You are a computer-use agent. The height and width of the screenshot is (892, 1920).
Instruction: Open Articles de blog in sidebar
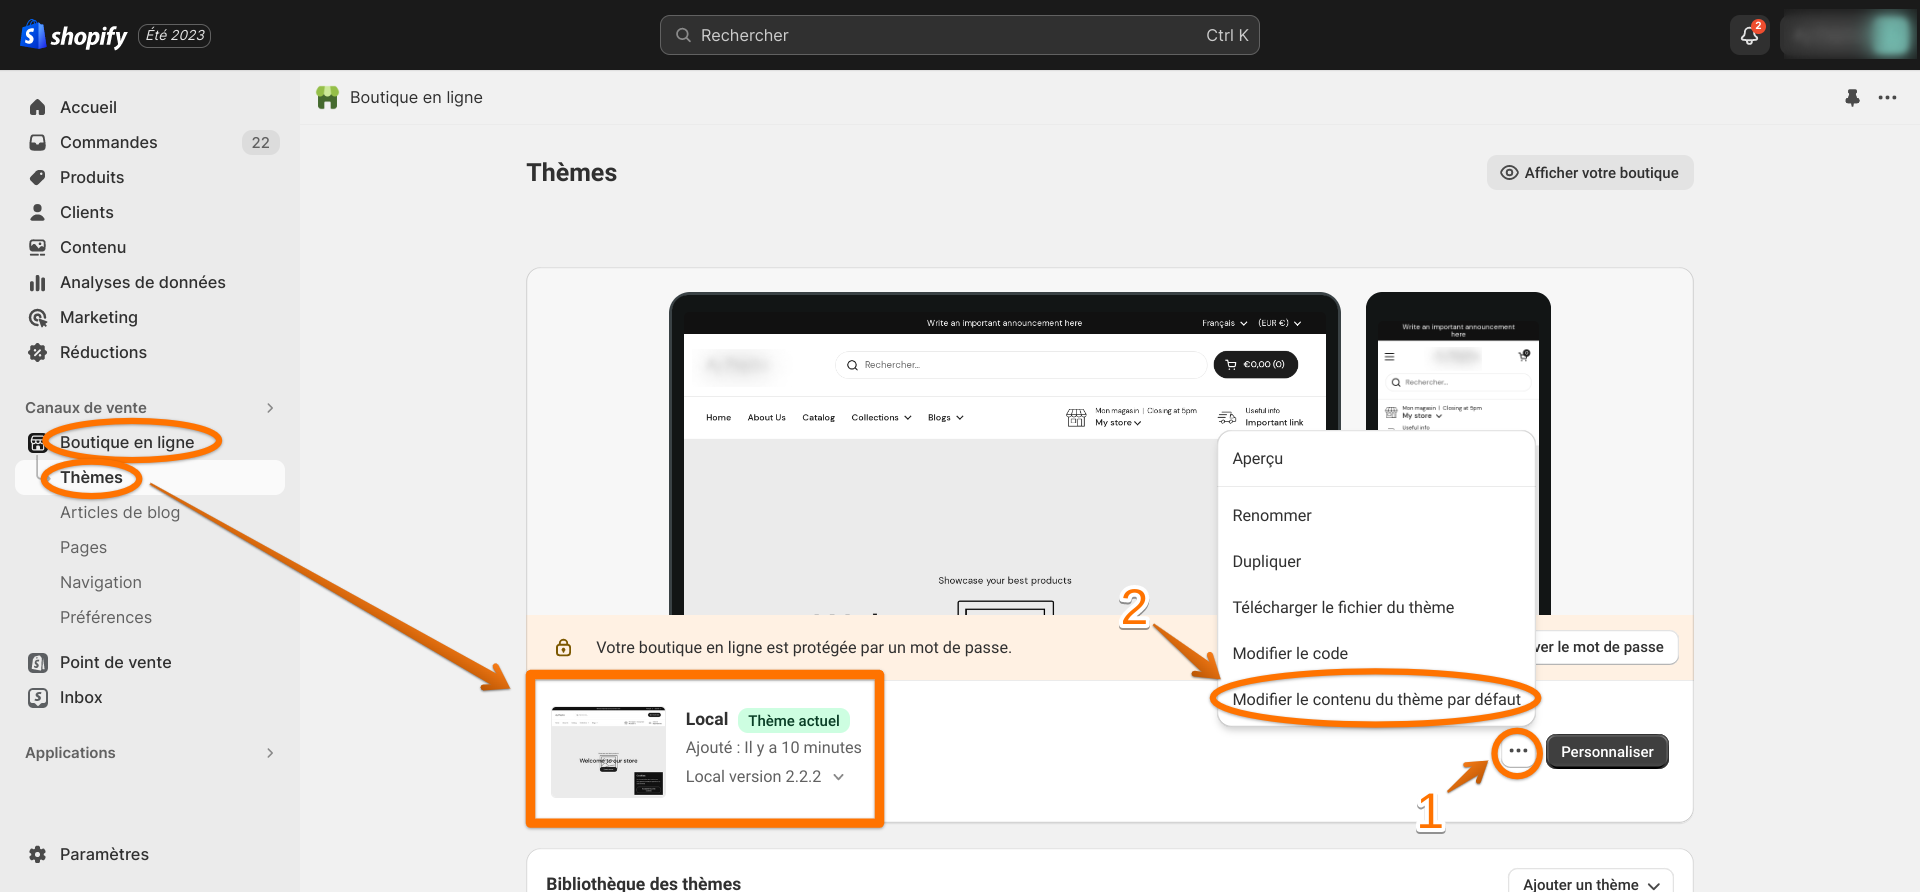(120, 512)
